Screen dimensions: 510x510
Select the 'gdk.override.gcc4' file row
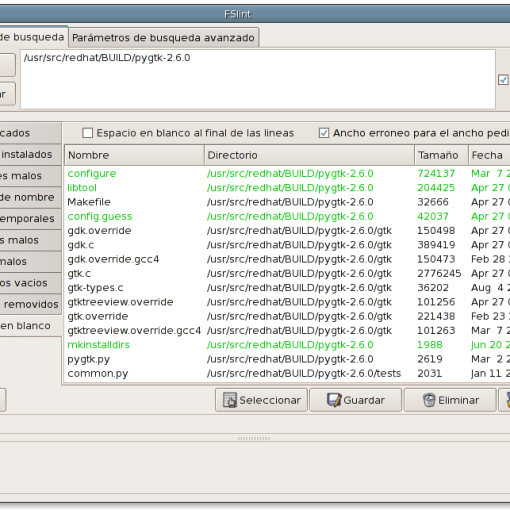click(x=287, y=259)
